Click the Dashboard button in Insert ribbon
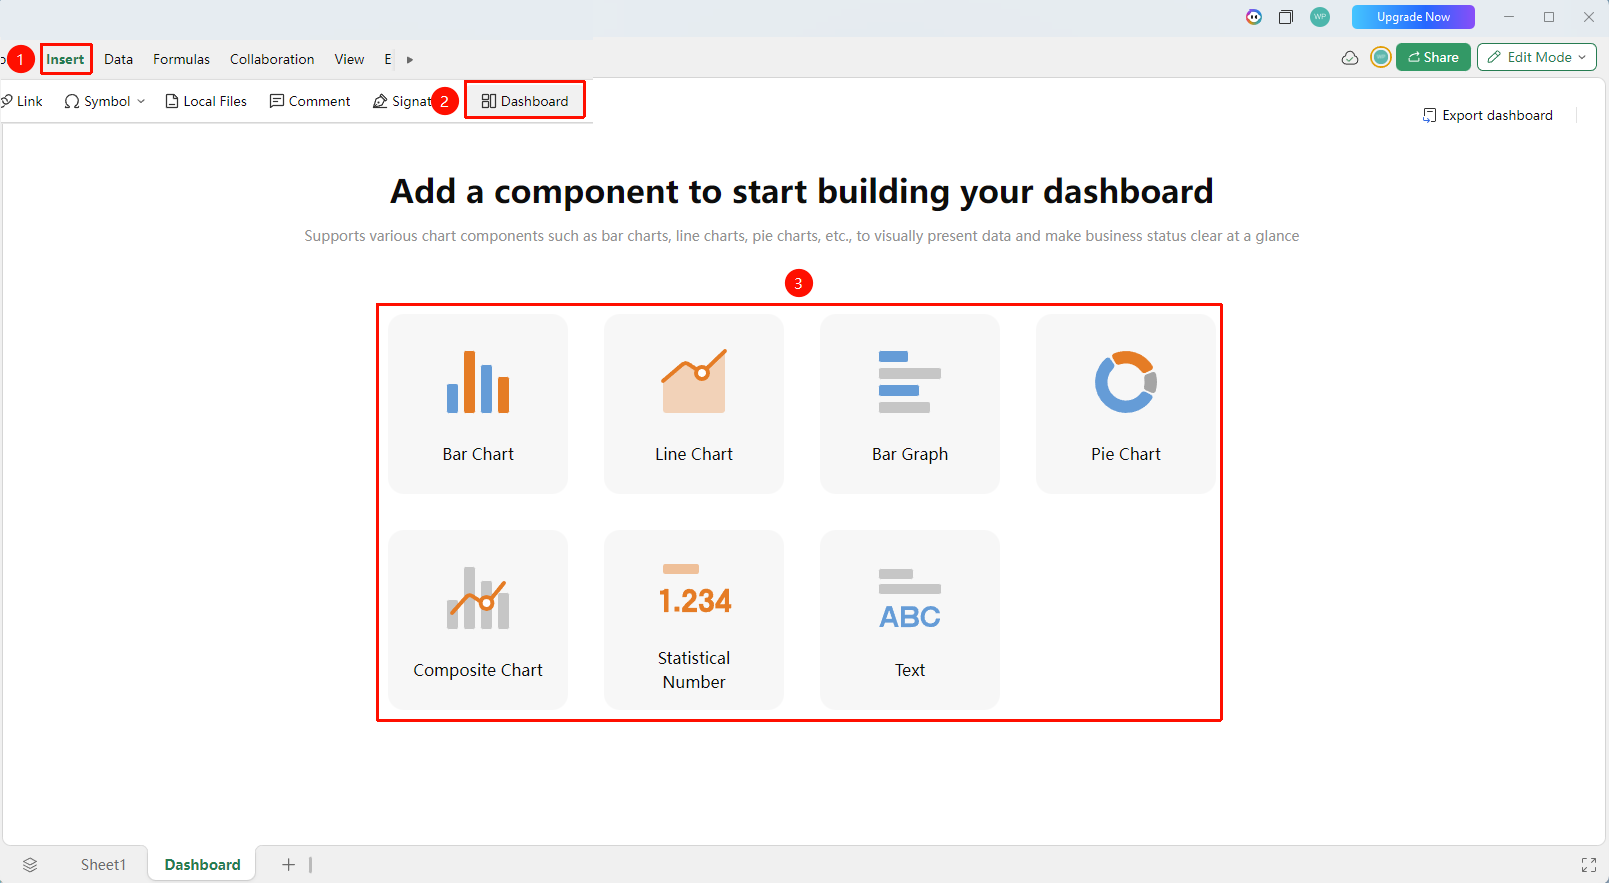The image size is (1609, 883). point(525,101)
